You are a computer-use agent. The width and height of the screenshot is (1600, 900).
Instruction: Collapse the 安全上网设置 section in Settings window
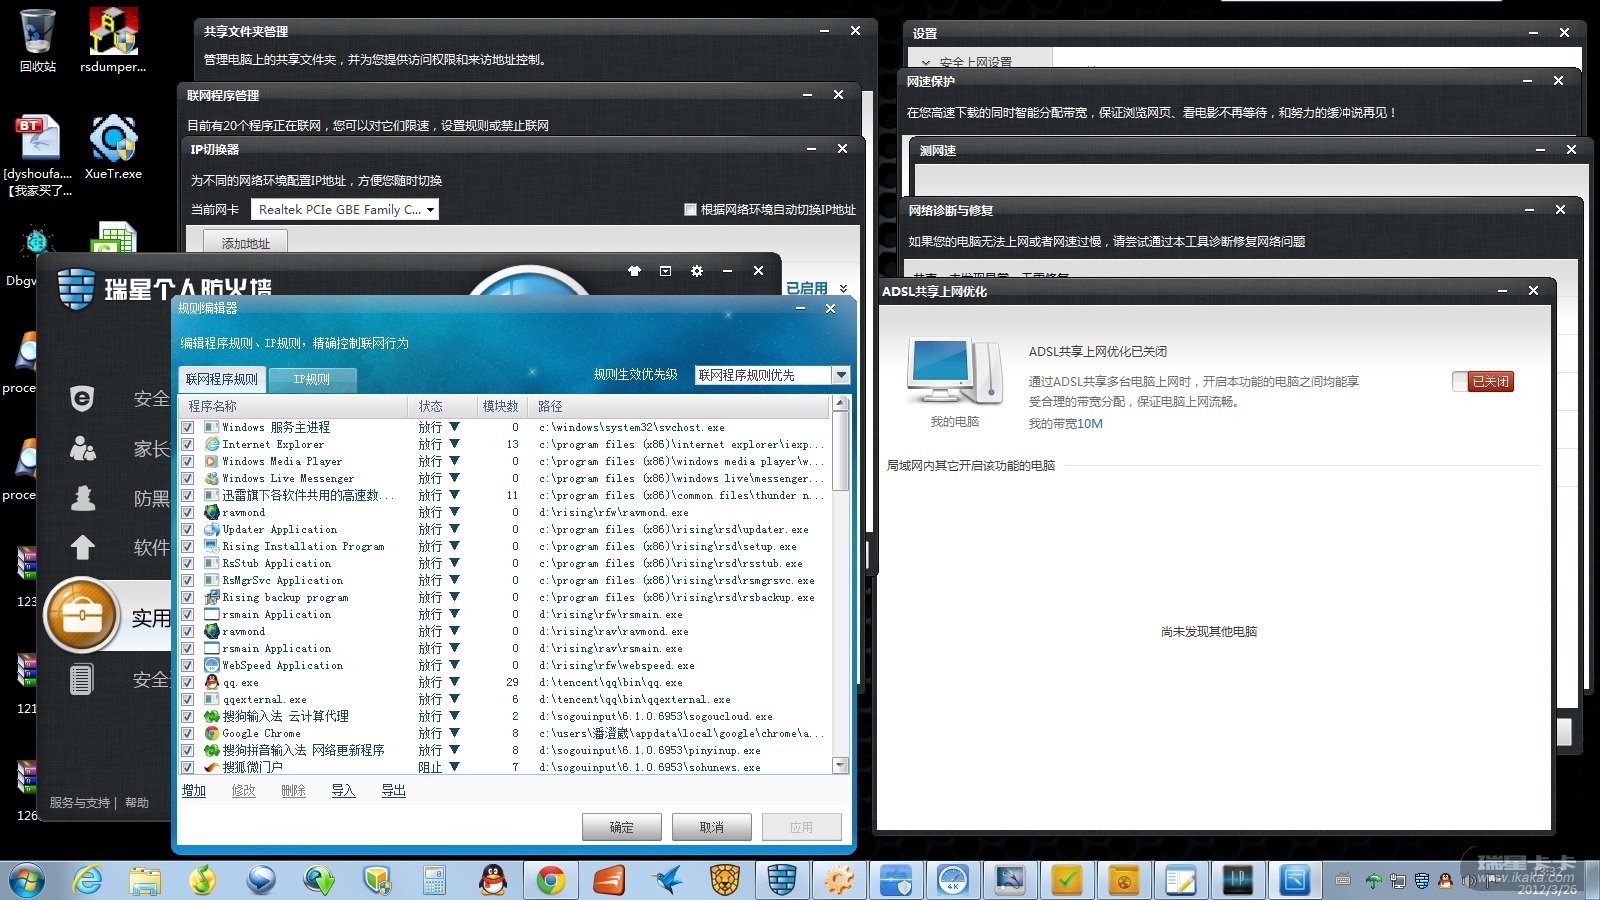point(926,62)
